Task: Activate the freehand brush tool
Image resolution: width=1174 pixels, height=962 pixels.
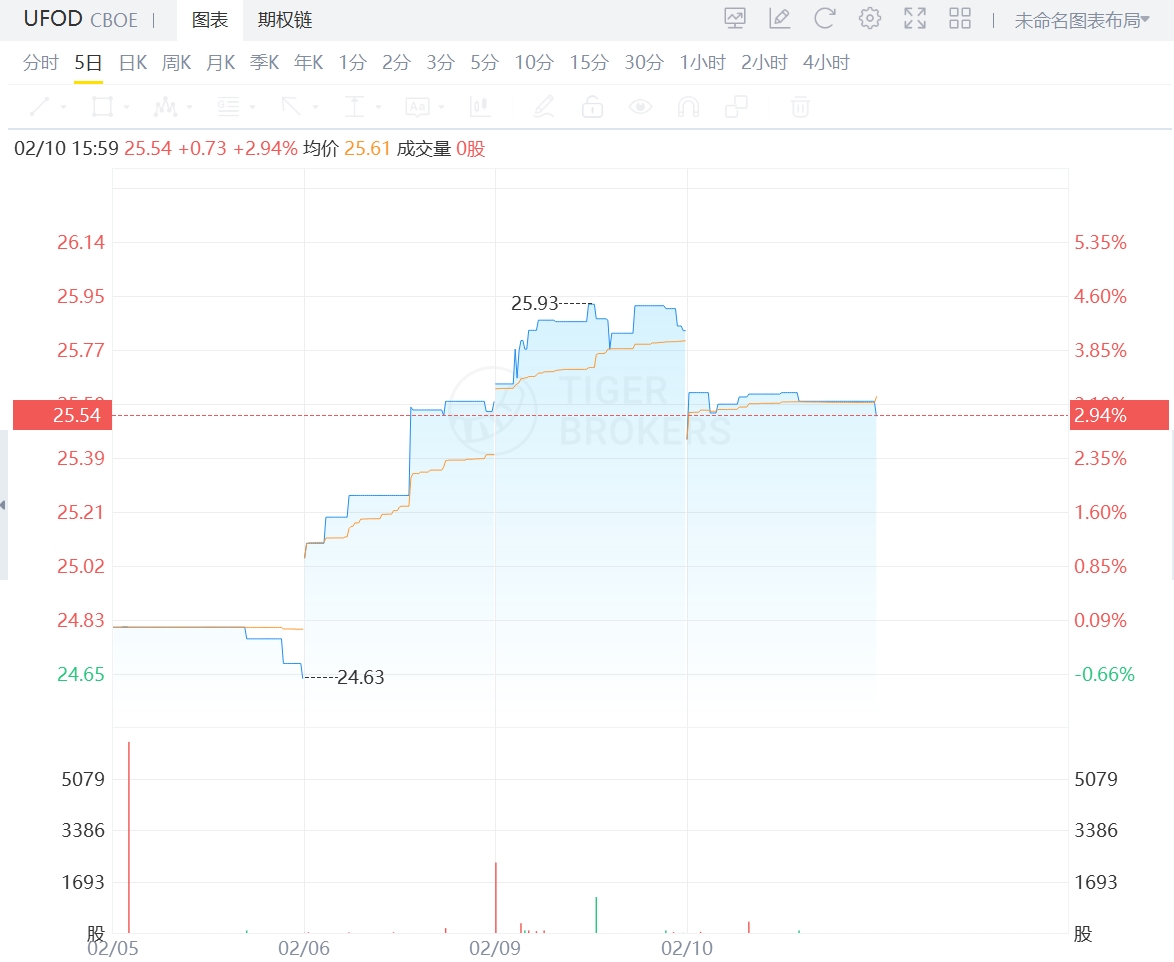Action: pos(544,107)
